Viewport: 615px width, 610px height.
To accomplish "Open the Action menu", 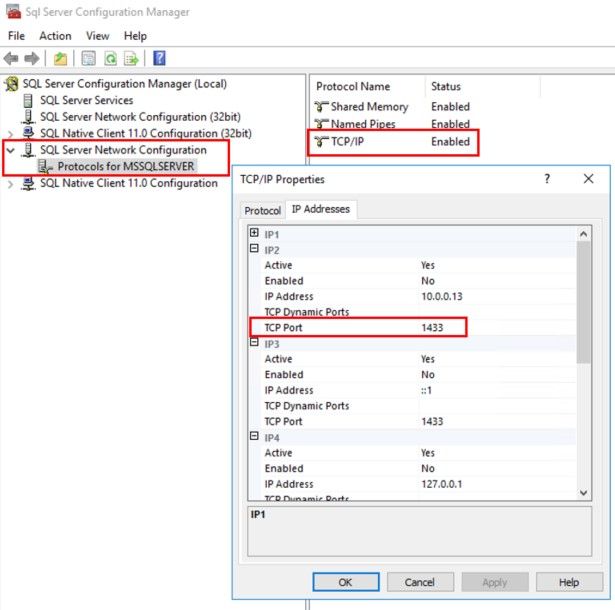I will 55,36.
